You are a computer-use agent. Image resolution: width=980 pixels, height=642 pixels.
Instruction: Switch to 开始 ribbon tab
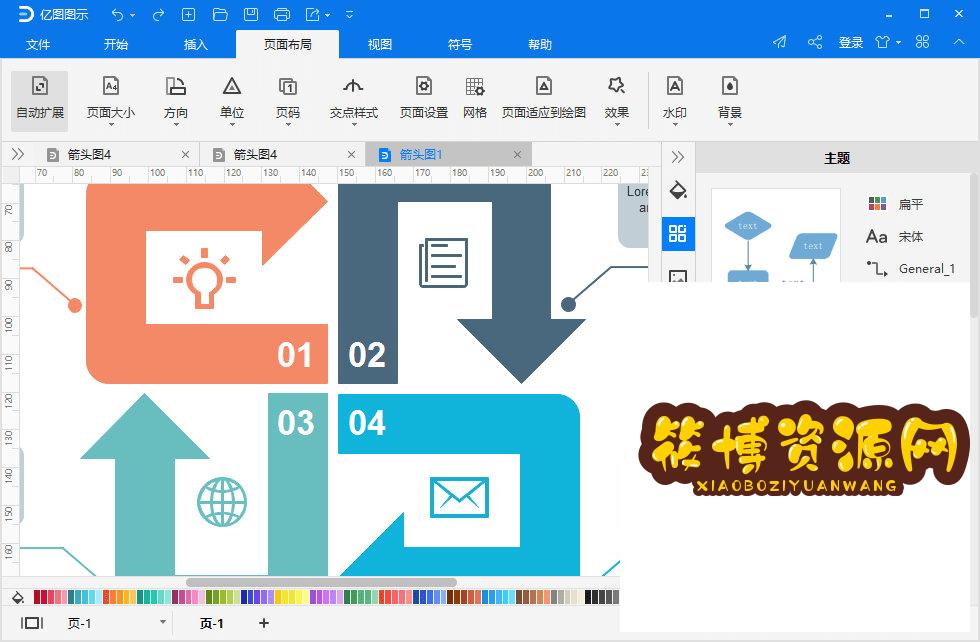116,44
